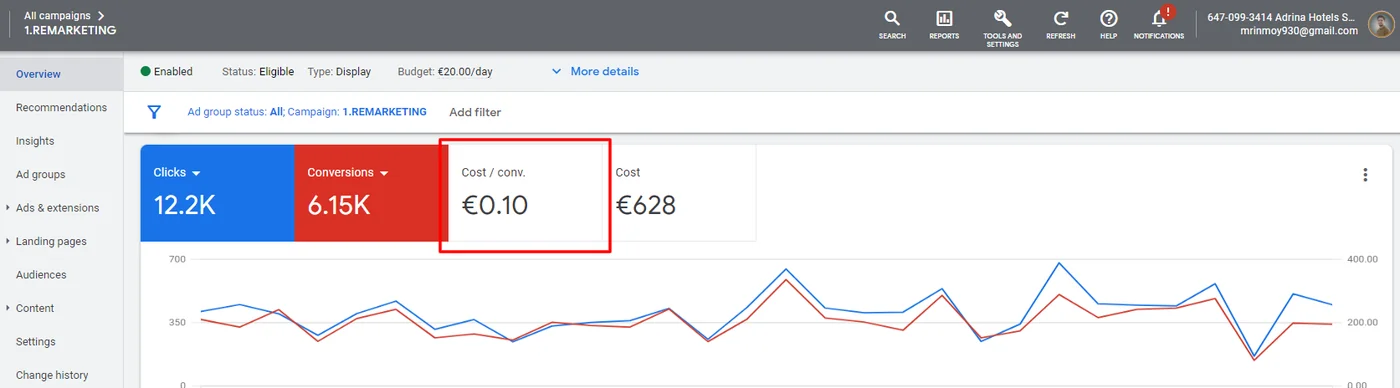Screen dimensions: 1400x388
Task: Select the Cost / conv. metric card
Action: (525, 193)
